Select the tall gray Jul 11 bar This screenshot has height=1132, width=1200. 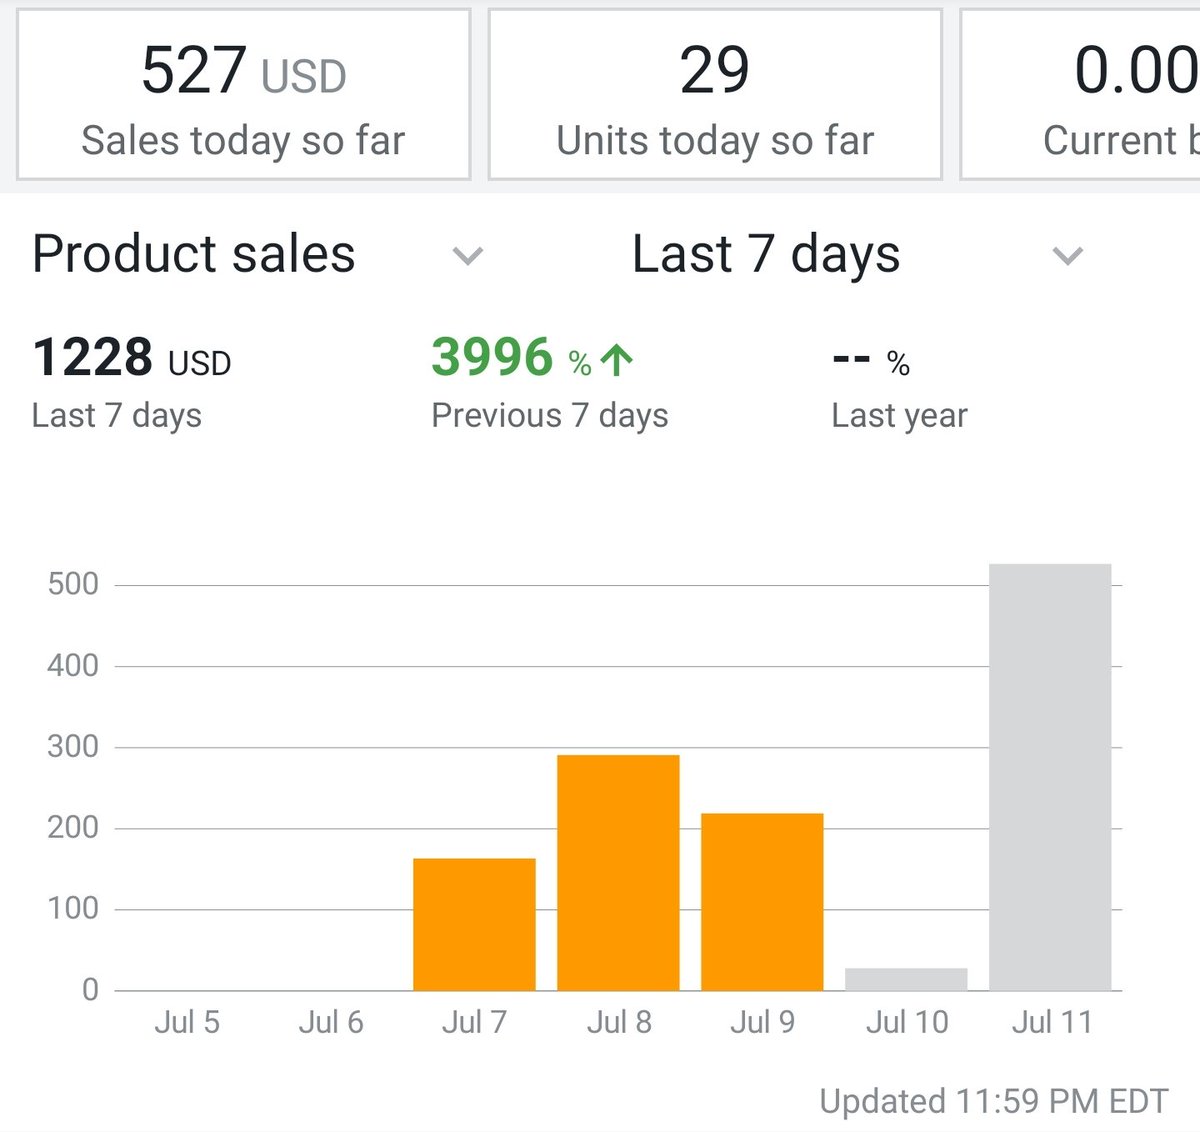[x=1050, y=775]
